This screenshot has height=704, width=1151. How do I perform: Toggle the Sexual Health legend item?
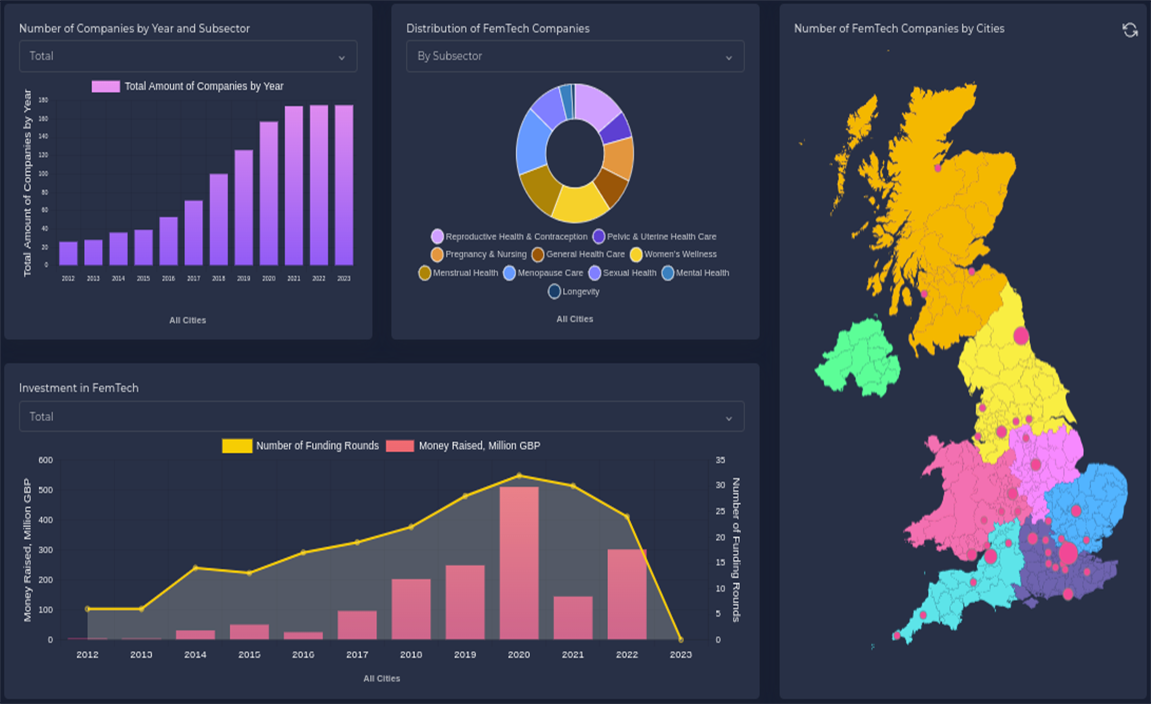tap(595, 273)
